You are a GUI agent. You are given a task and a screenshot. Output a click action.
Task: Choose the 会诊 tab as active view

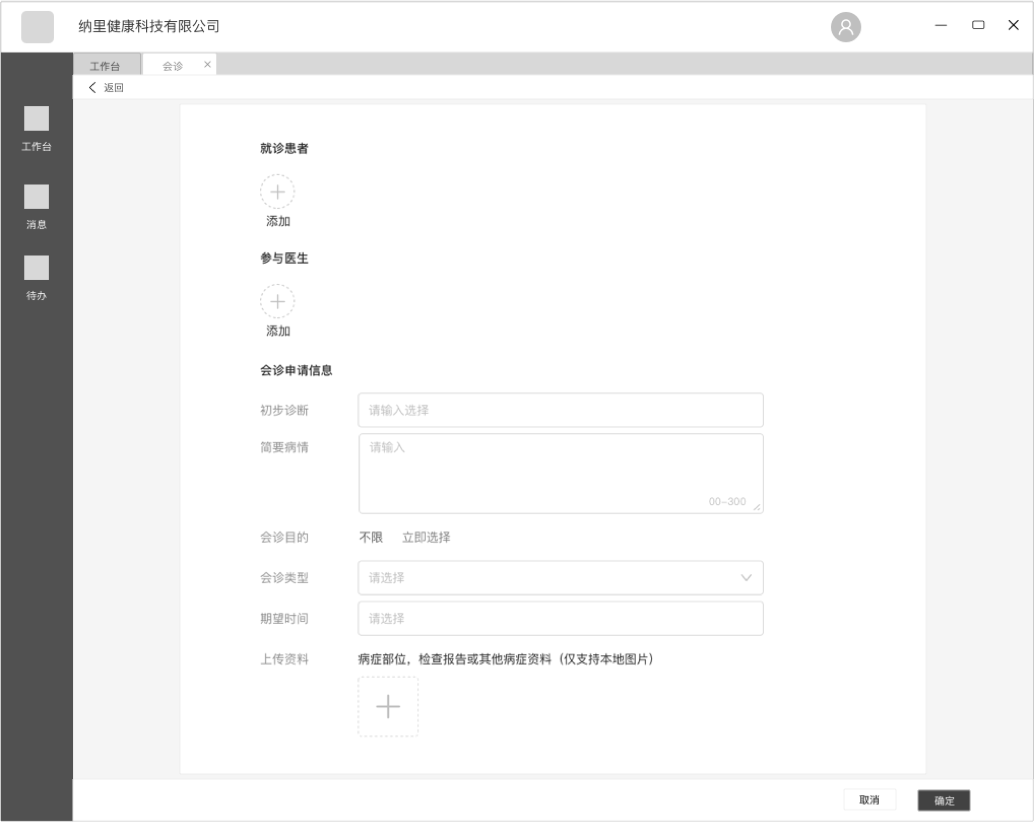pos(172,64)
